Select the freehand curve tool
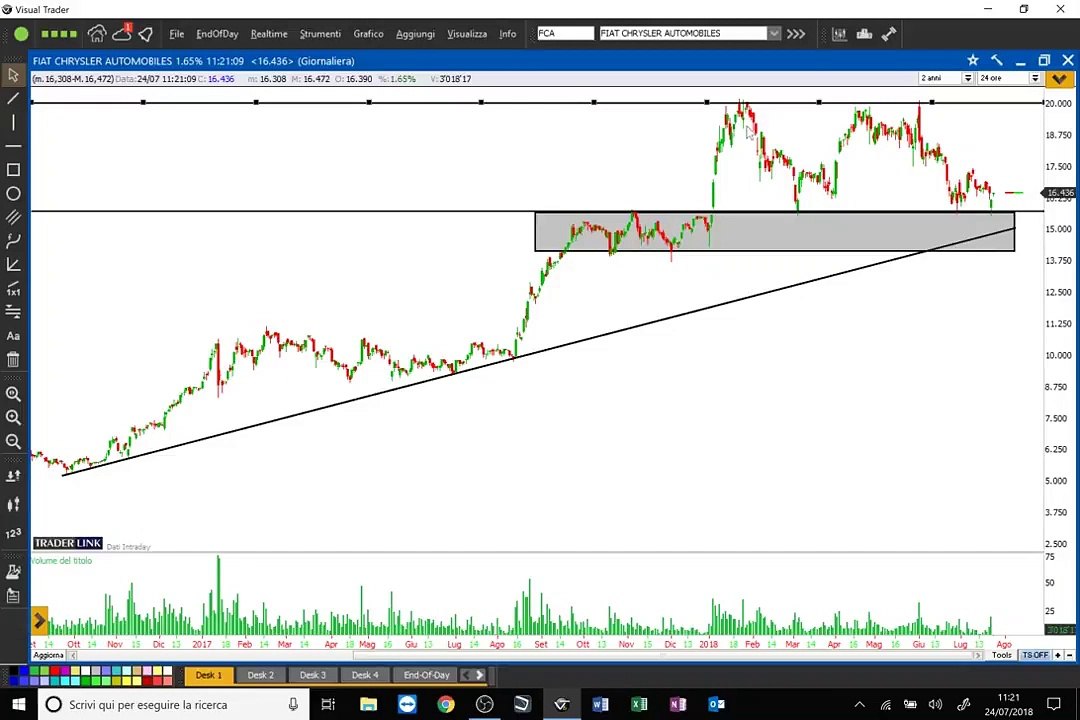 [13, 241]
